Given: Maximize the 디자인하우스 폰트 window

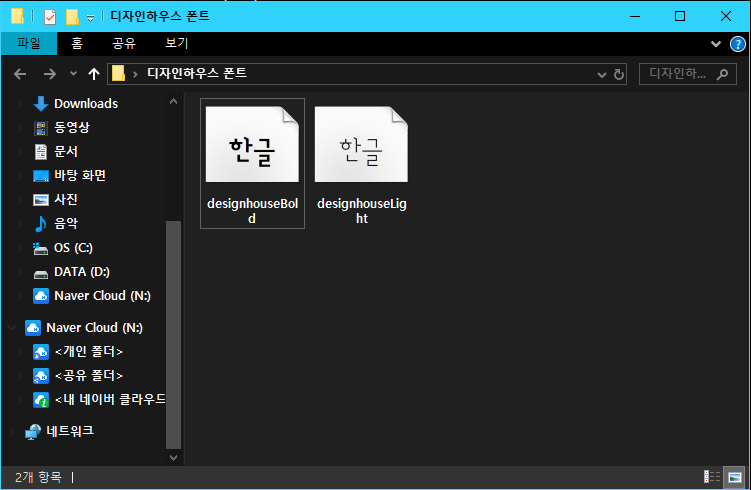Looking at the screenshot, I should click(680, 17).
